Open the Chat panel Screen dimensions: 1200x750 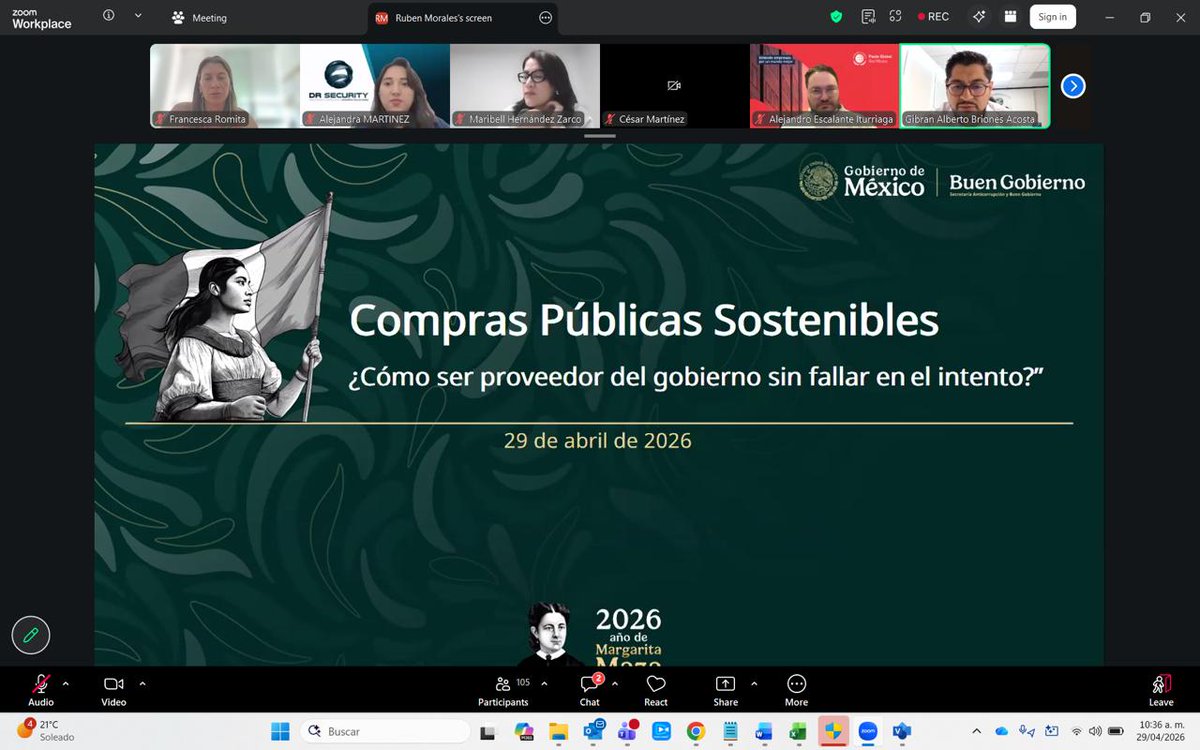[x=590, y=689]
